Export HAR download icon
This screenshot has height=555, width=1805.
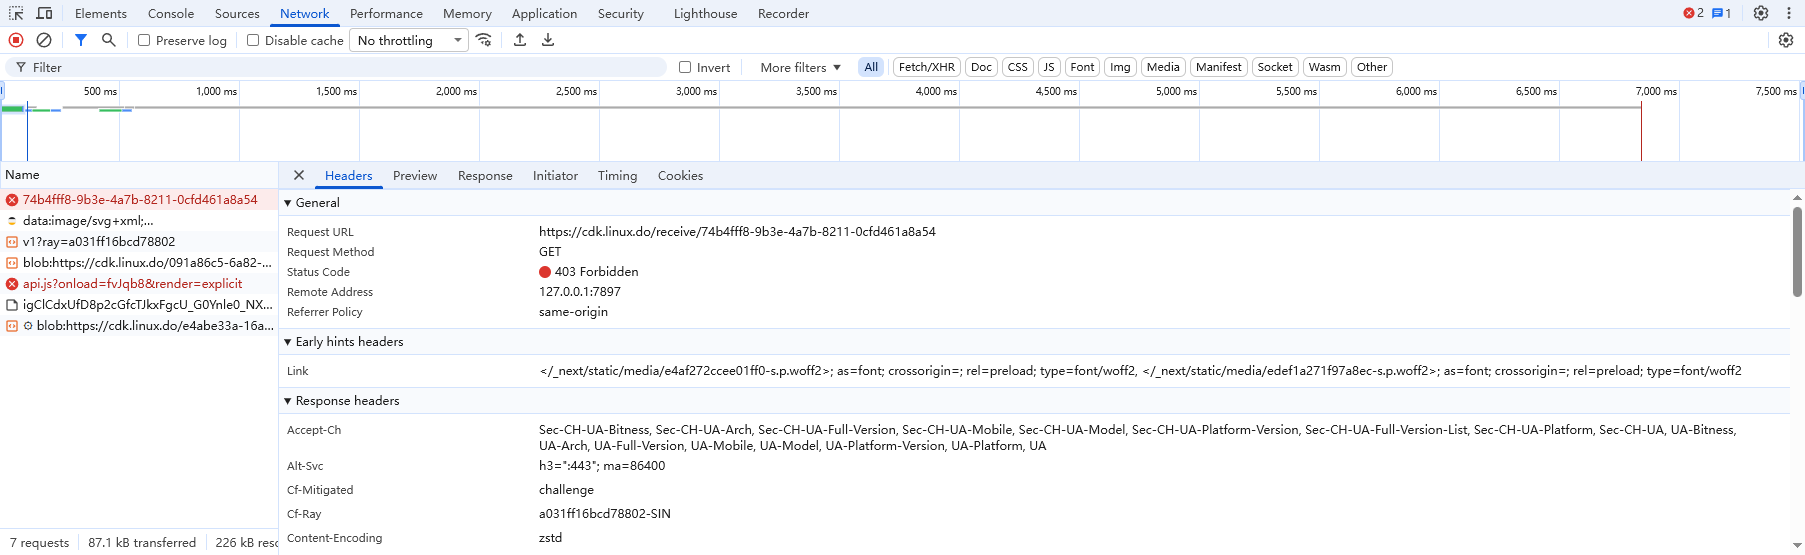[548, 40]
